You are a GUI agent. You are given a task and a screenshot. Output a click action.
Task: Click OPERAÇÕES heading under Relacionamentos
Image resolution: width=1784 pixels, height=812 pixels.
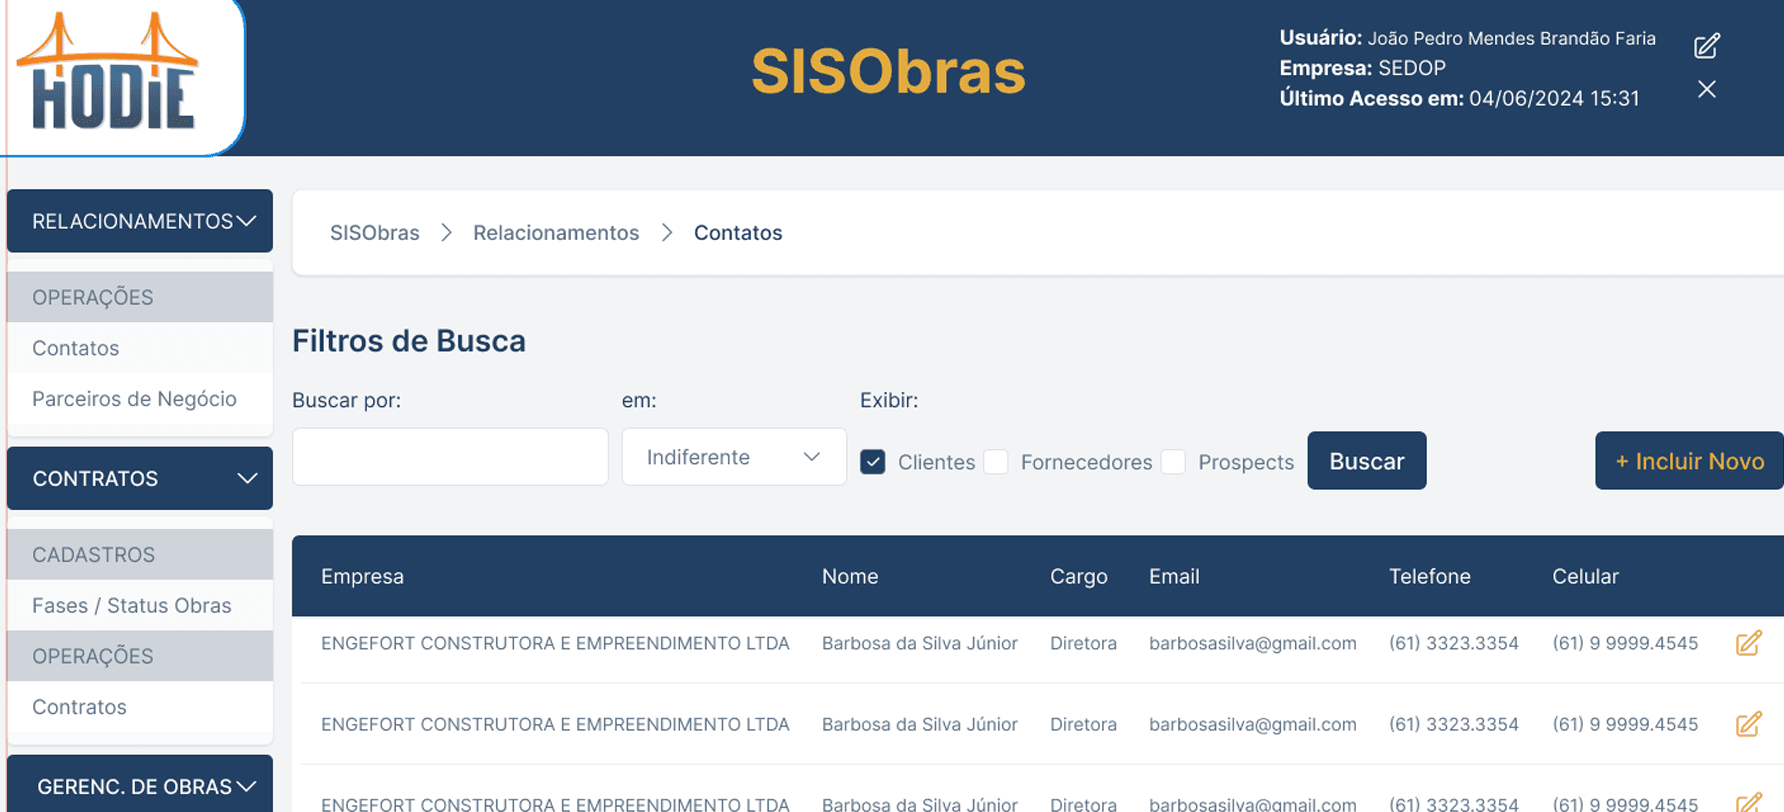point(93,297)
